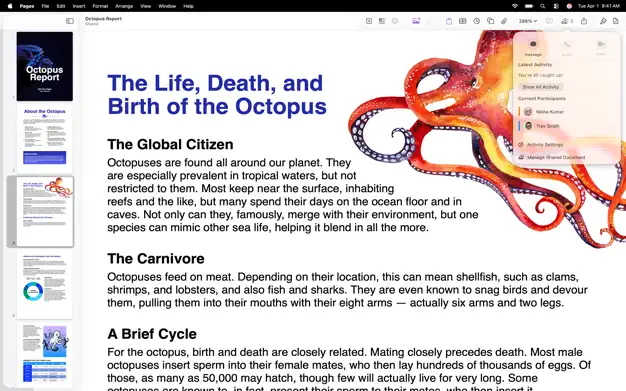Click Latest Activity label in popover
The width and height of the screenshot is (626, 391).
pyautogui.click(x=535, y=65)
